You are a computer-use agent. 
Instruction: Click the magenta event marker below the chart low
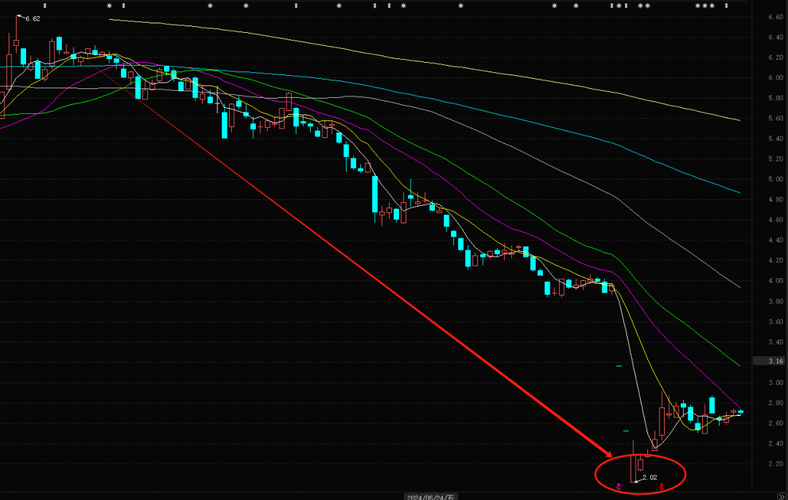tap(619, 487)
